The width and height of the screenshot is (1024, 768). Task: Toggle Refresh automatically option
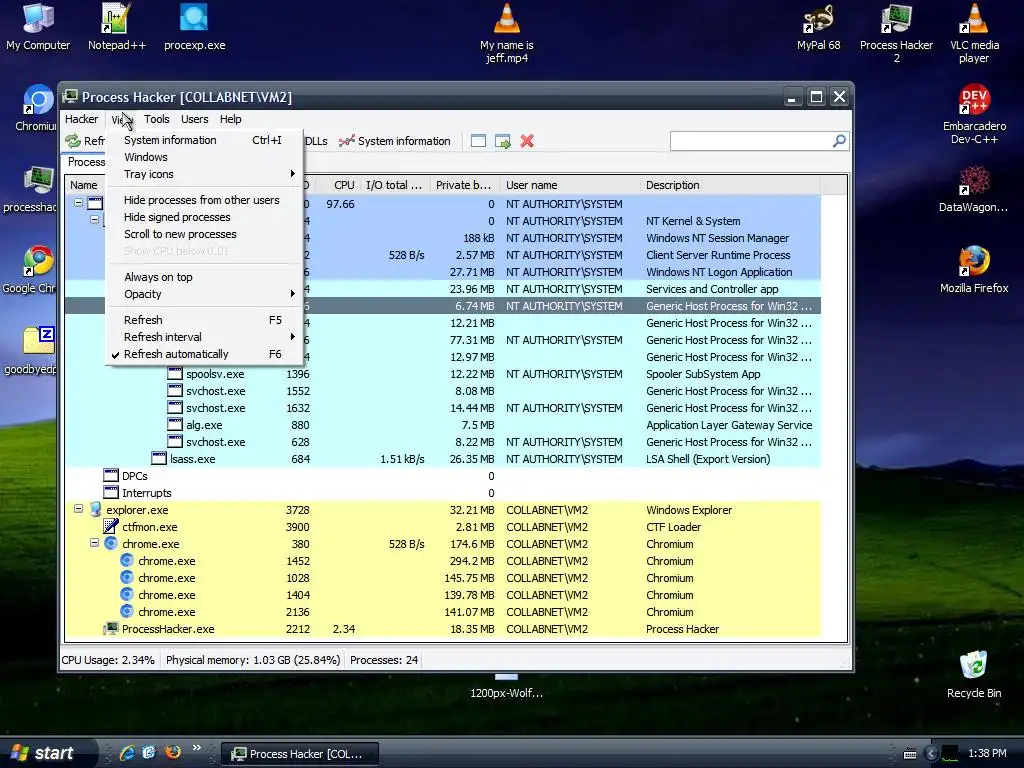click(x=202, y=354)
